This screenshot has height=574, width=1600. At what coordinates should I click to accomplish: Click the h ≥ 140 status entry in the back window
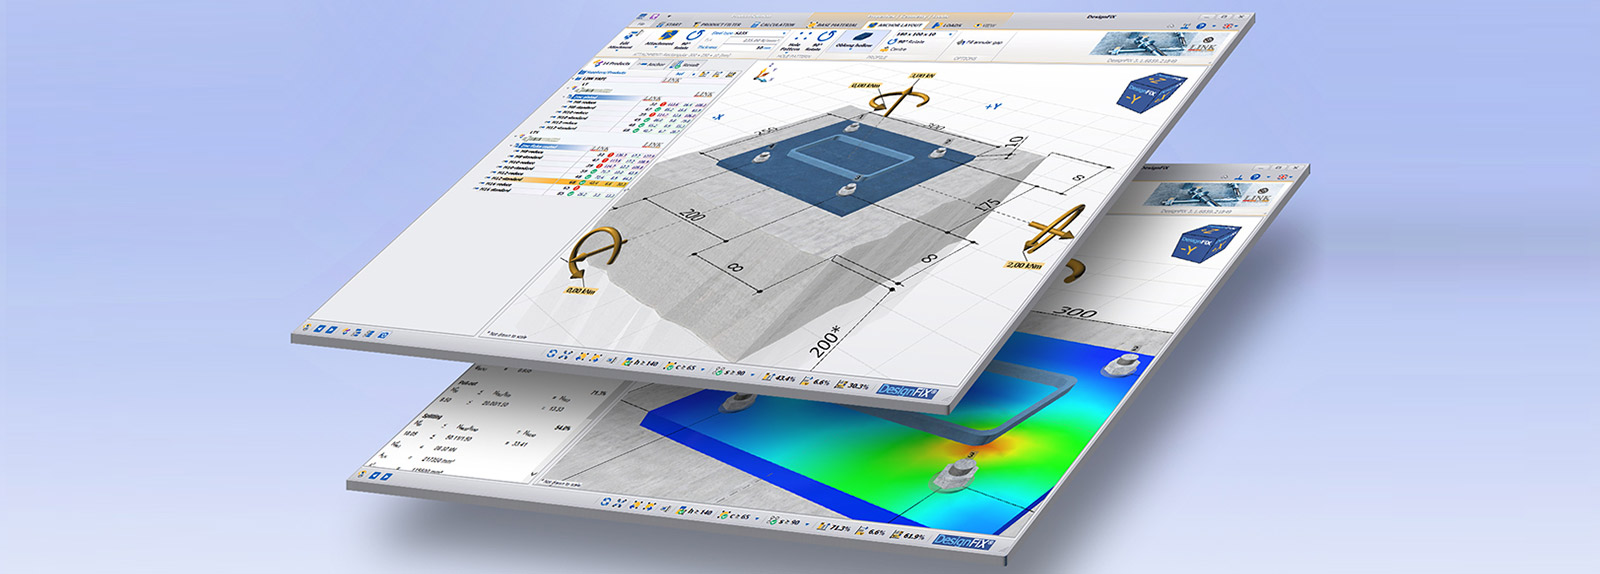693,511
